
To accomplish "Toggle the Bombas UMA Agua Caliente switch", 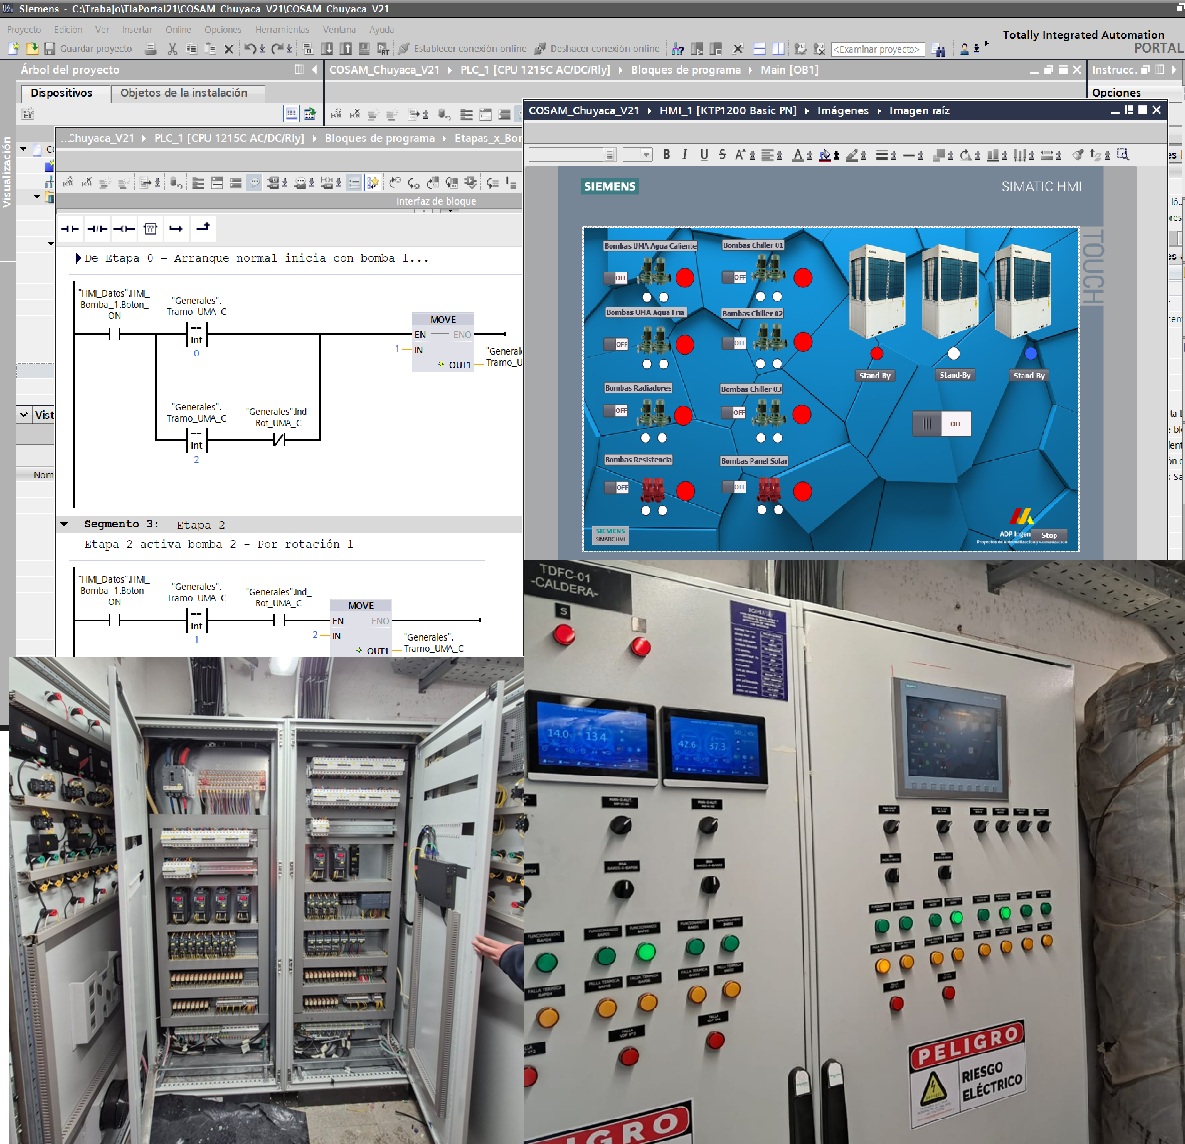I will point(616,278).
